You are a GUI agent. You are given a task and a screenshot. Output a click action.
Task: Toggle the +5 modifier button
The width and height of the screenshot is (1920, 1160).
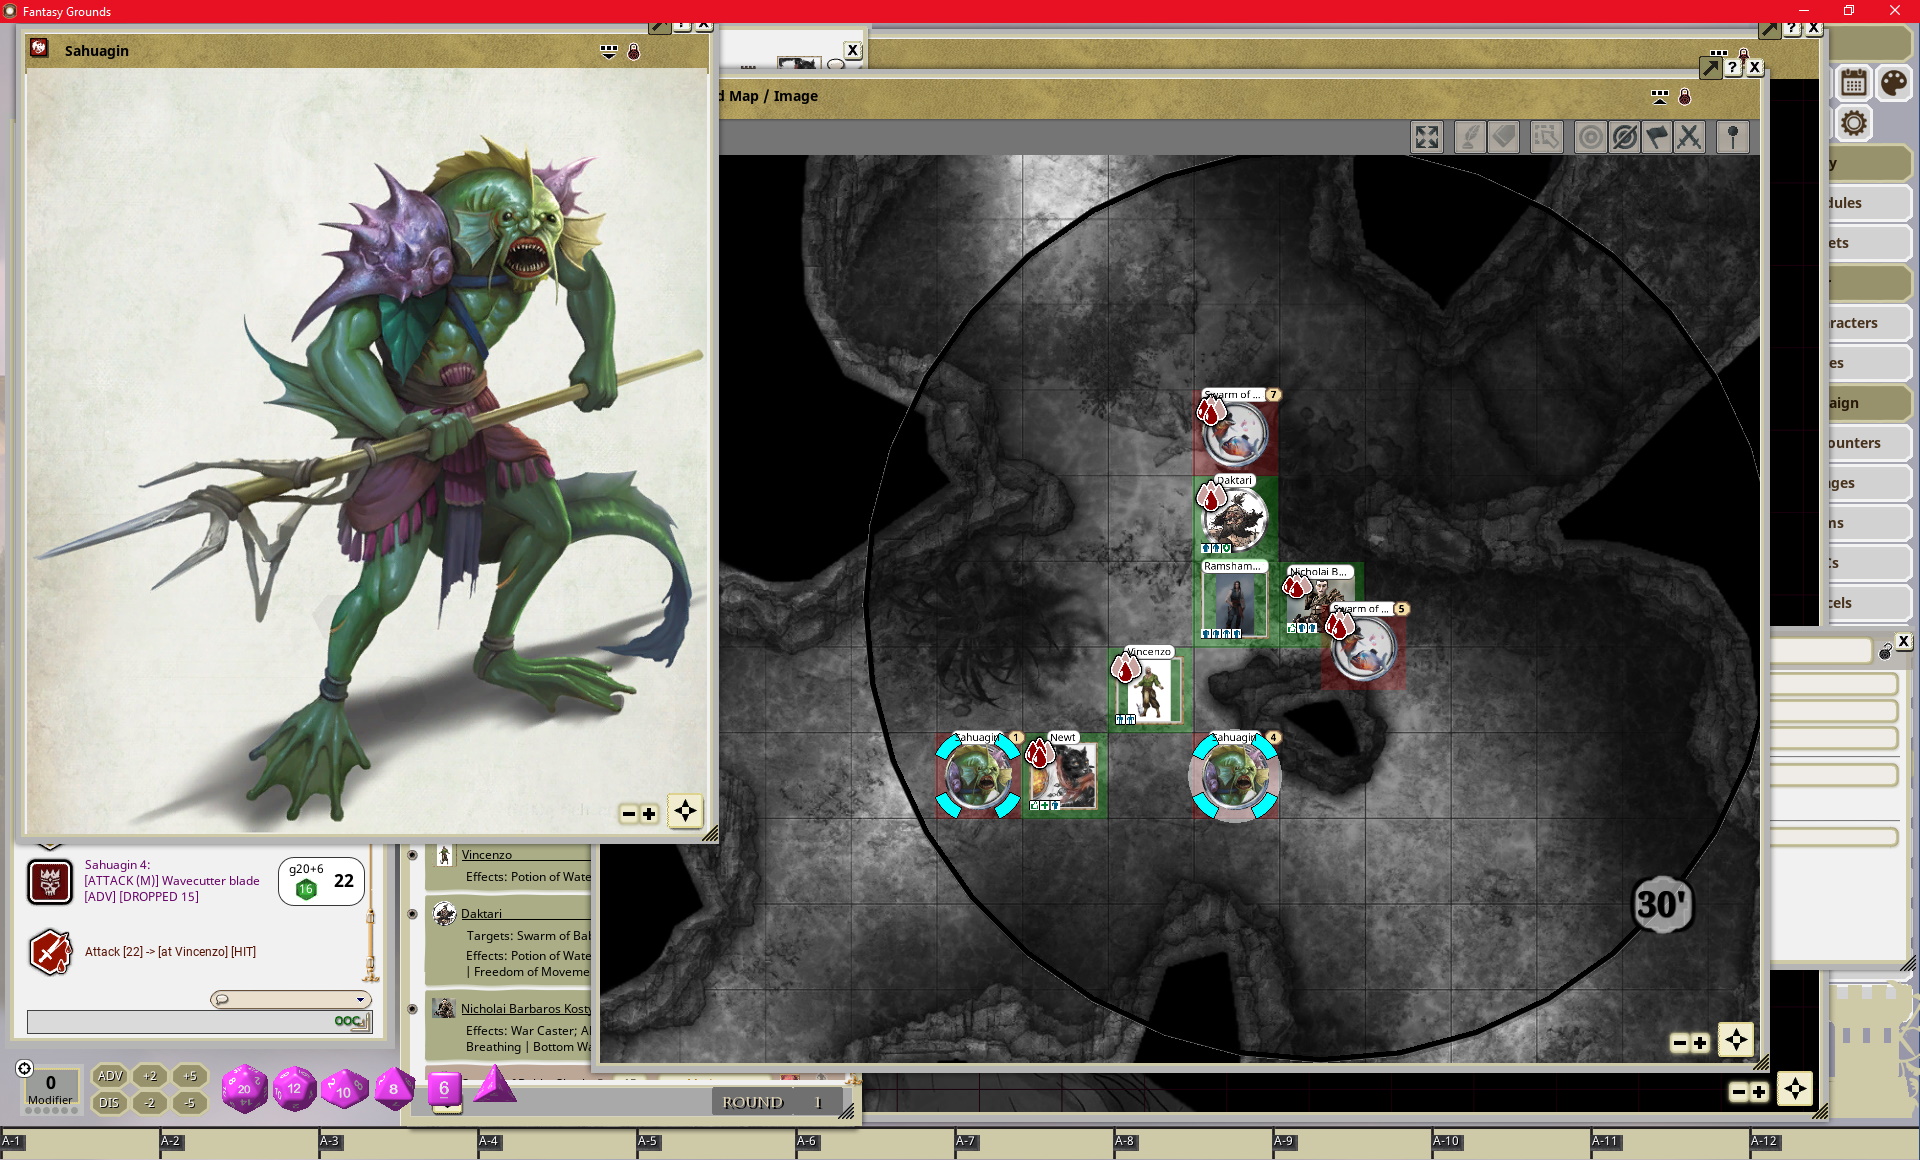(190, 1076)
